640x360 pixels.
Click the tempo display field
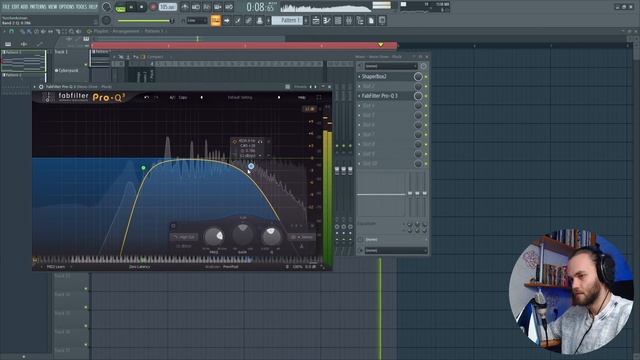click(167, 7)
